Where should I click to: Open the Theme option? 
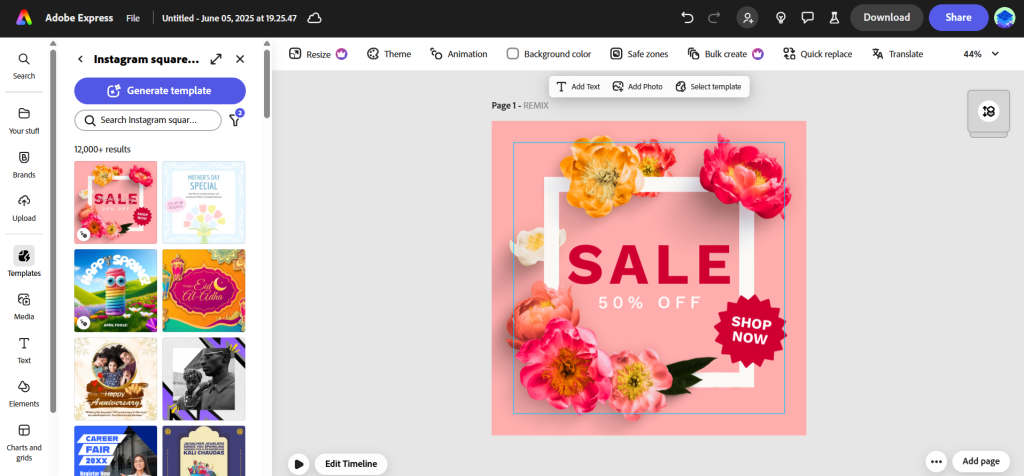(389, 54)
